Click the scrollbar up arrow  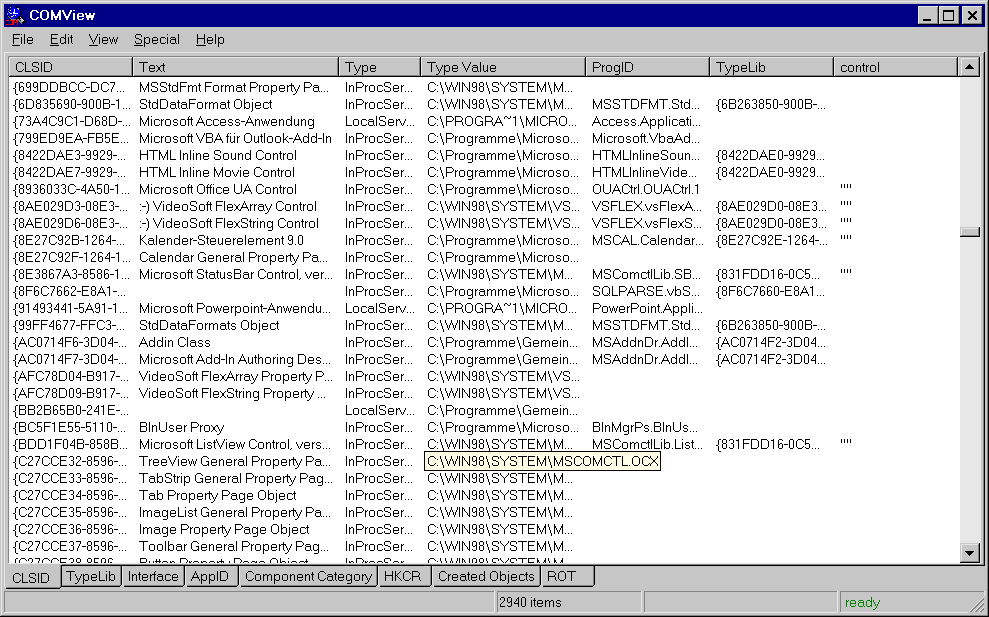pyautogui.click(x=969, y=67)
